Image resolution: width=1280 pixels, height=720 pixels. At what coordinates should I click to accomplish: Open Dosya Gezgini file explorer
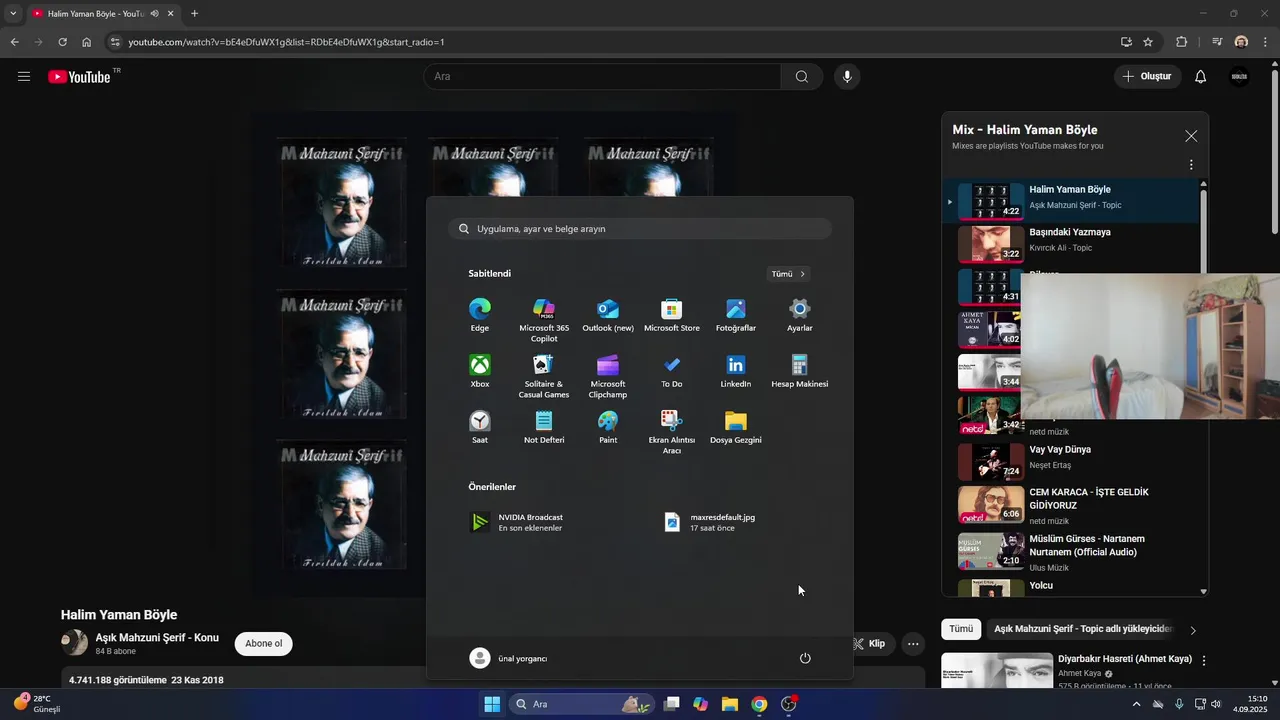[x=736, y=427]
